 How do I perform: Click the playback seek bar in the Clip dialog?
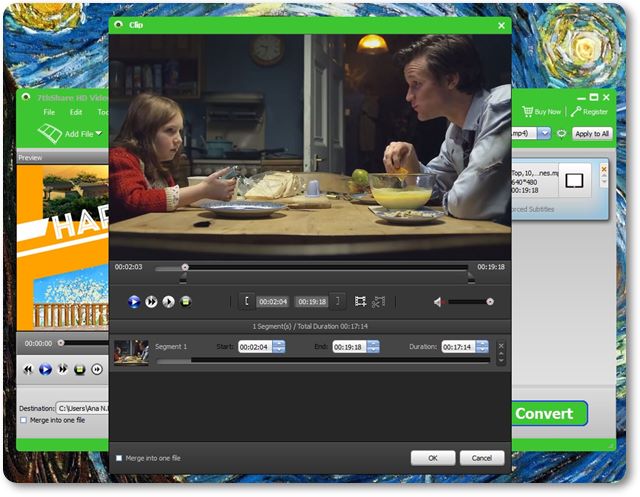tap(311, 267)
